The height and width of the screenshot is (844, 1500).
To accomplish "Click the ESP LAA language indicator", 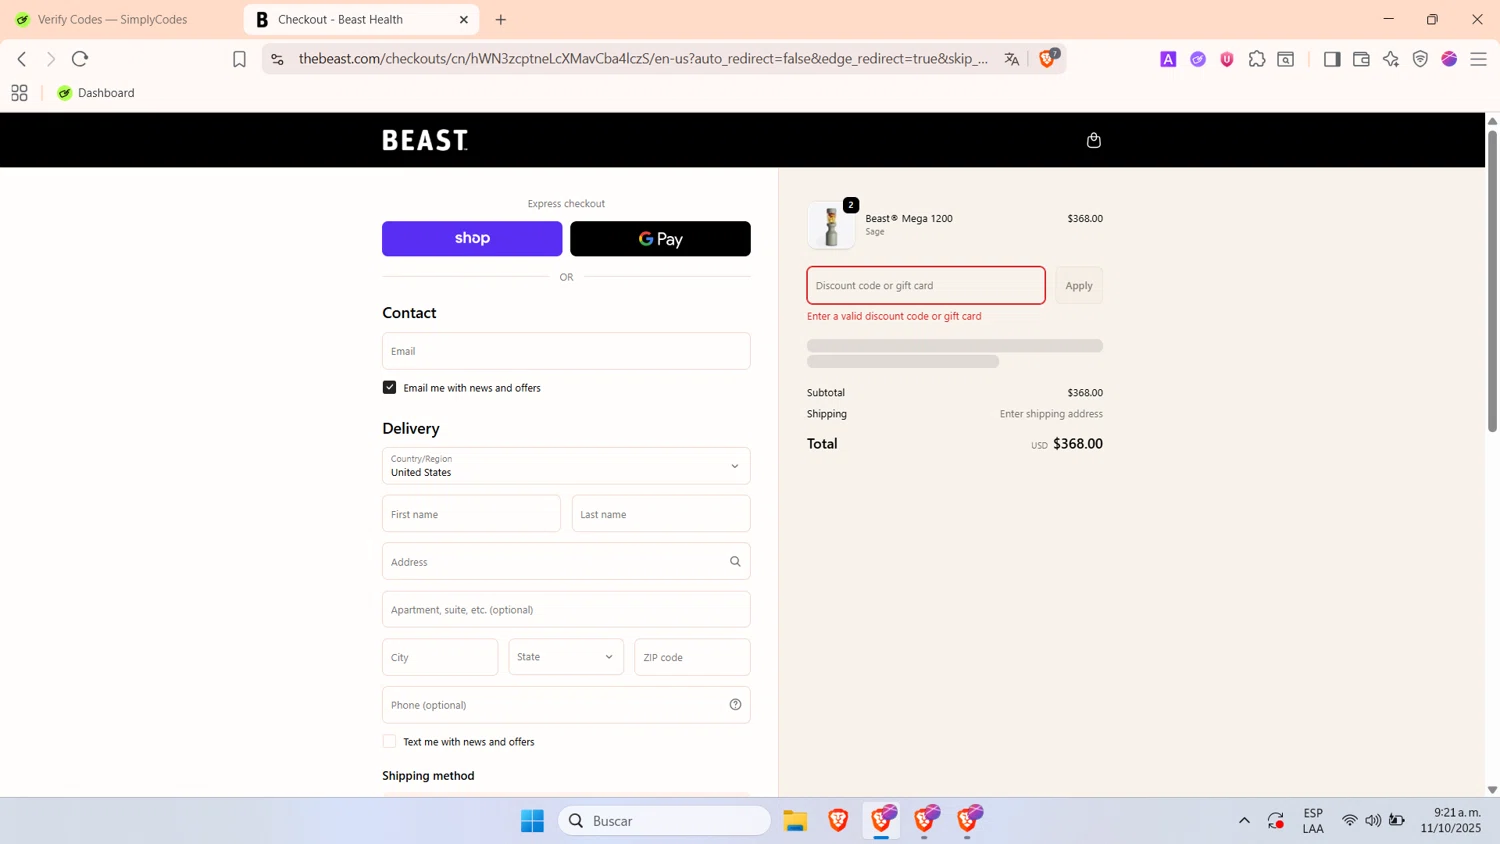I will 1313,821.
